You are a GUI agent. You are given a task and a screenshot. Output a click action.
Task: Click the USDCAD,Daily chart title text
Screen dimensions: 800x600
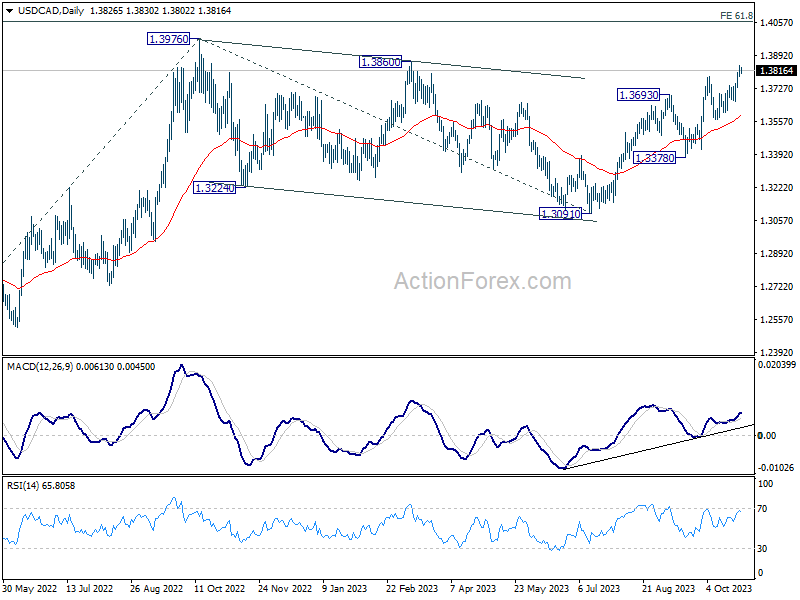[x=51, y=11]
